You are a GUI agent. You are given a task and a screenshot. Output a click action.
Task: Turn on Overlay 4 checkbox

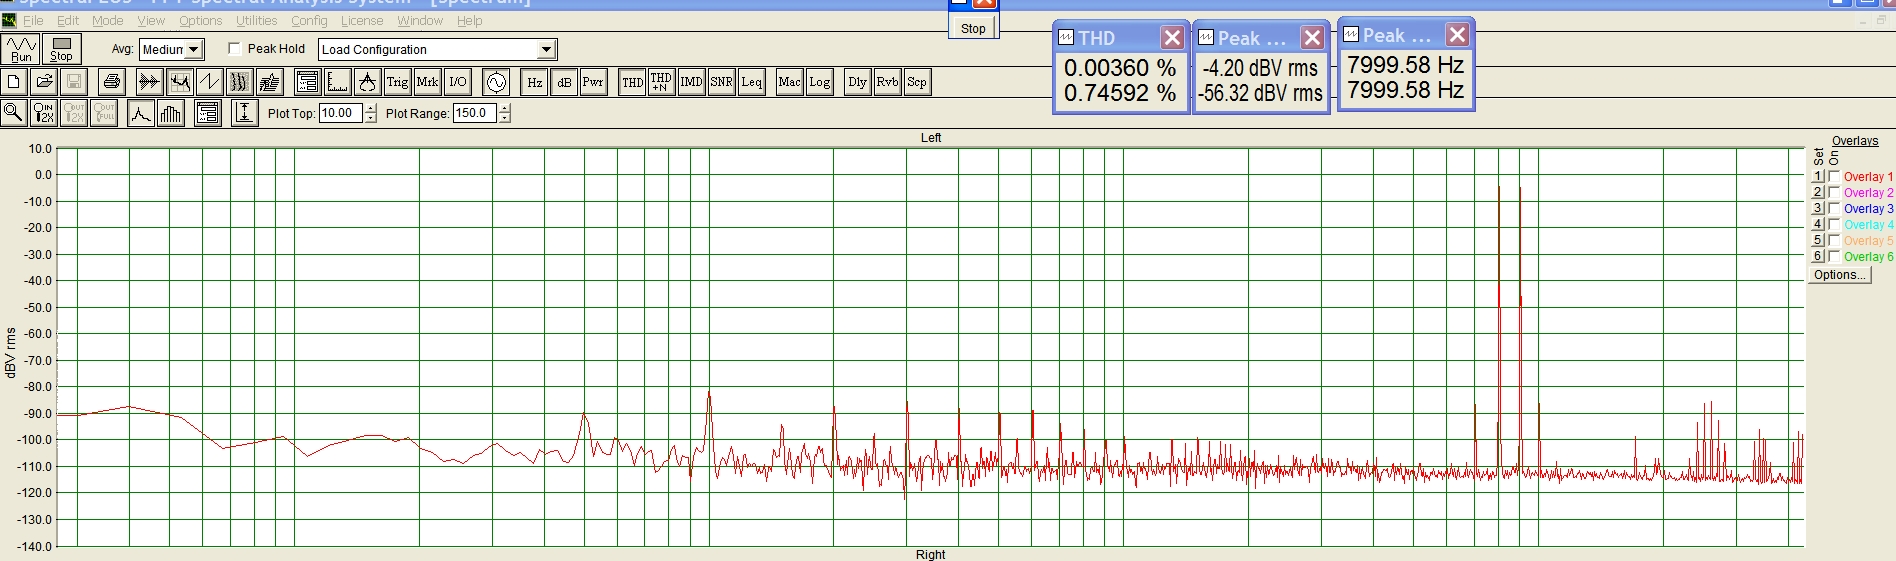pos(1834,225)
